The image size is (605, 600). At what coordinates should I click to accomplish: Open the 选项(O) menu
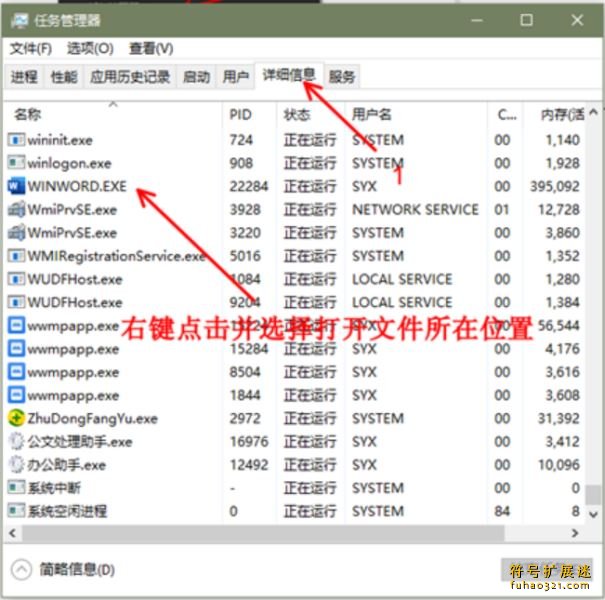[90, 48]
